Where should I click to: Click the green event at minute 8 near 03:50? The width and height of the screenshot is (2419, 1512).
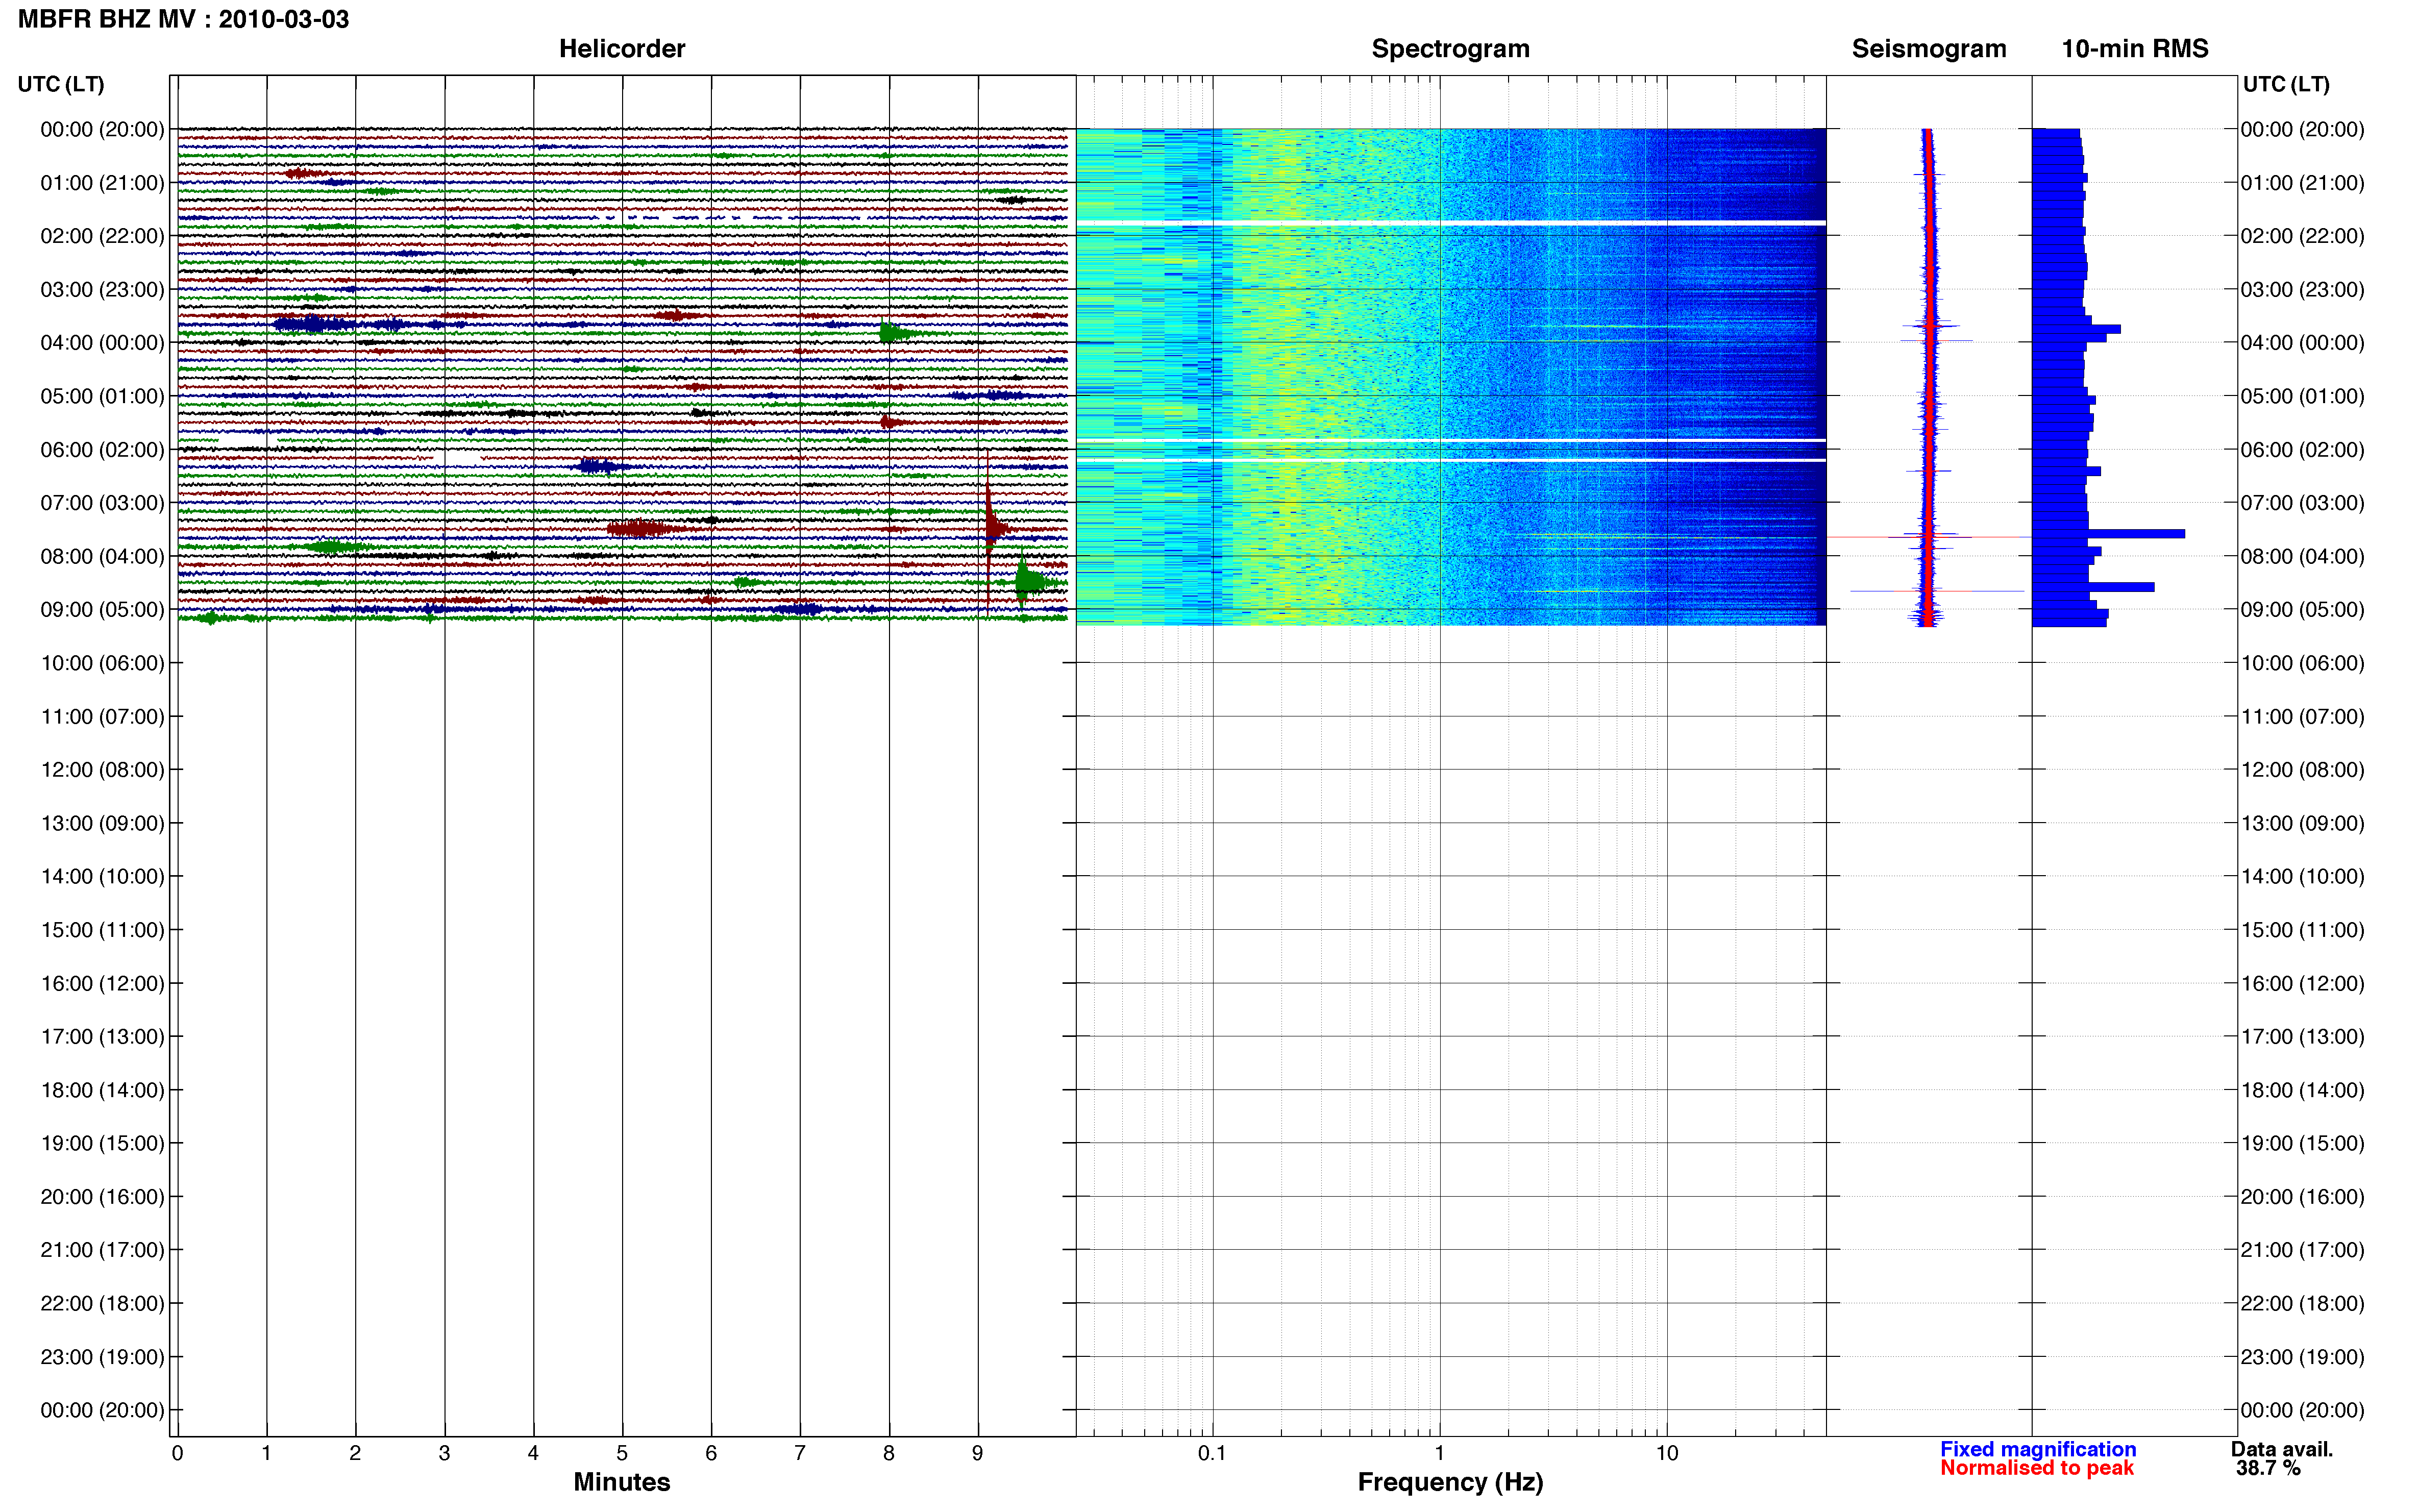[897, 333]
